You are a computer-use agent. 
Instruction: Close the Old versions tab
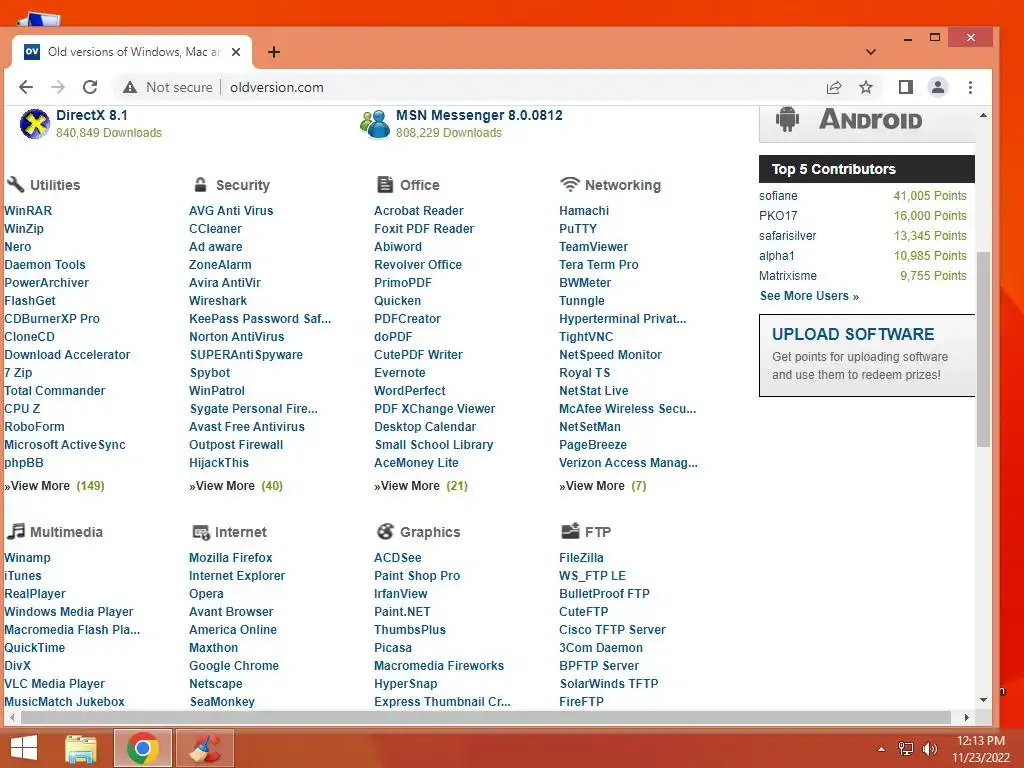[236, 52]
